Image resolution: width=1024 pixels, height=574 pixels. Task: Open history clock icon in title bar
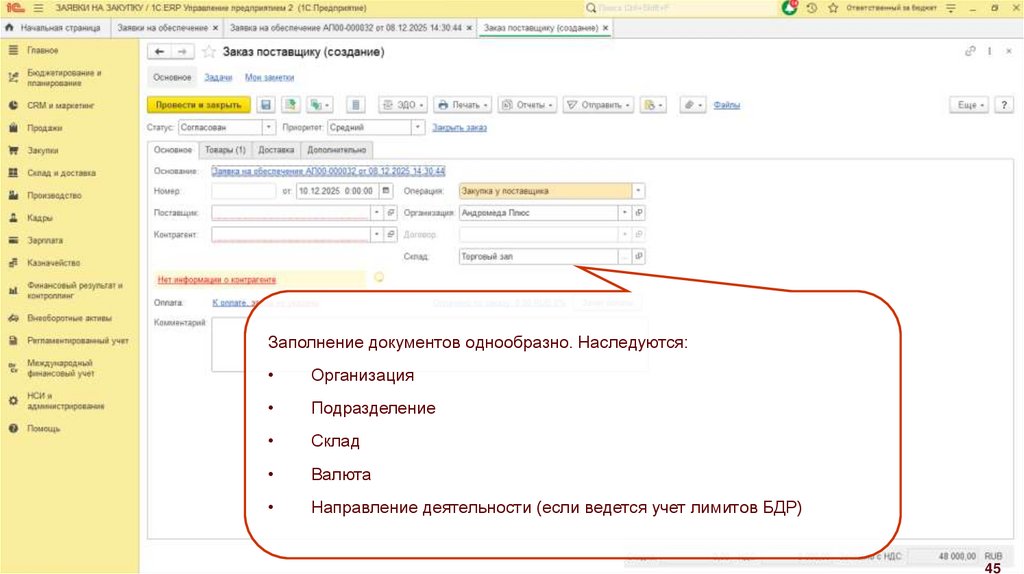(x=812, y=7)
